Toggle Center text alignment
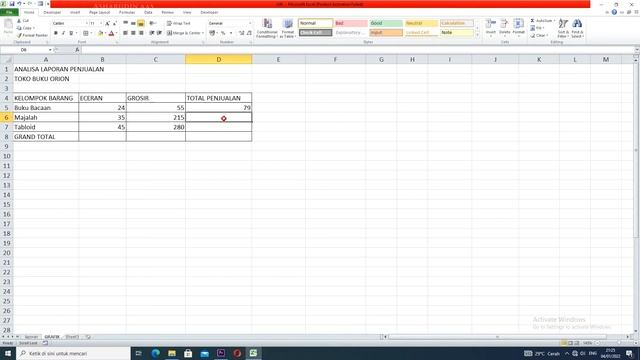 [x=133, y=33]
